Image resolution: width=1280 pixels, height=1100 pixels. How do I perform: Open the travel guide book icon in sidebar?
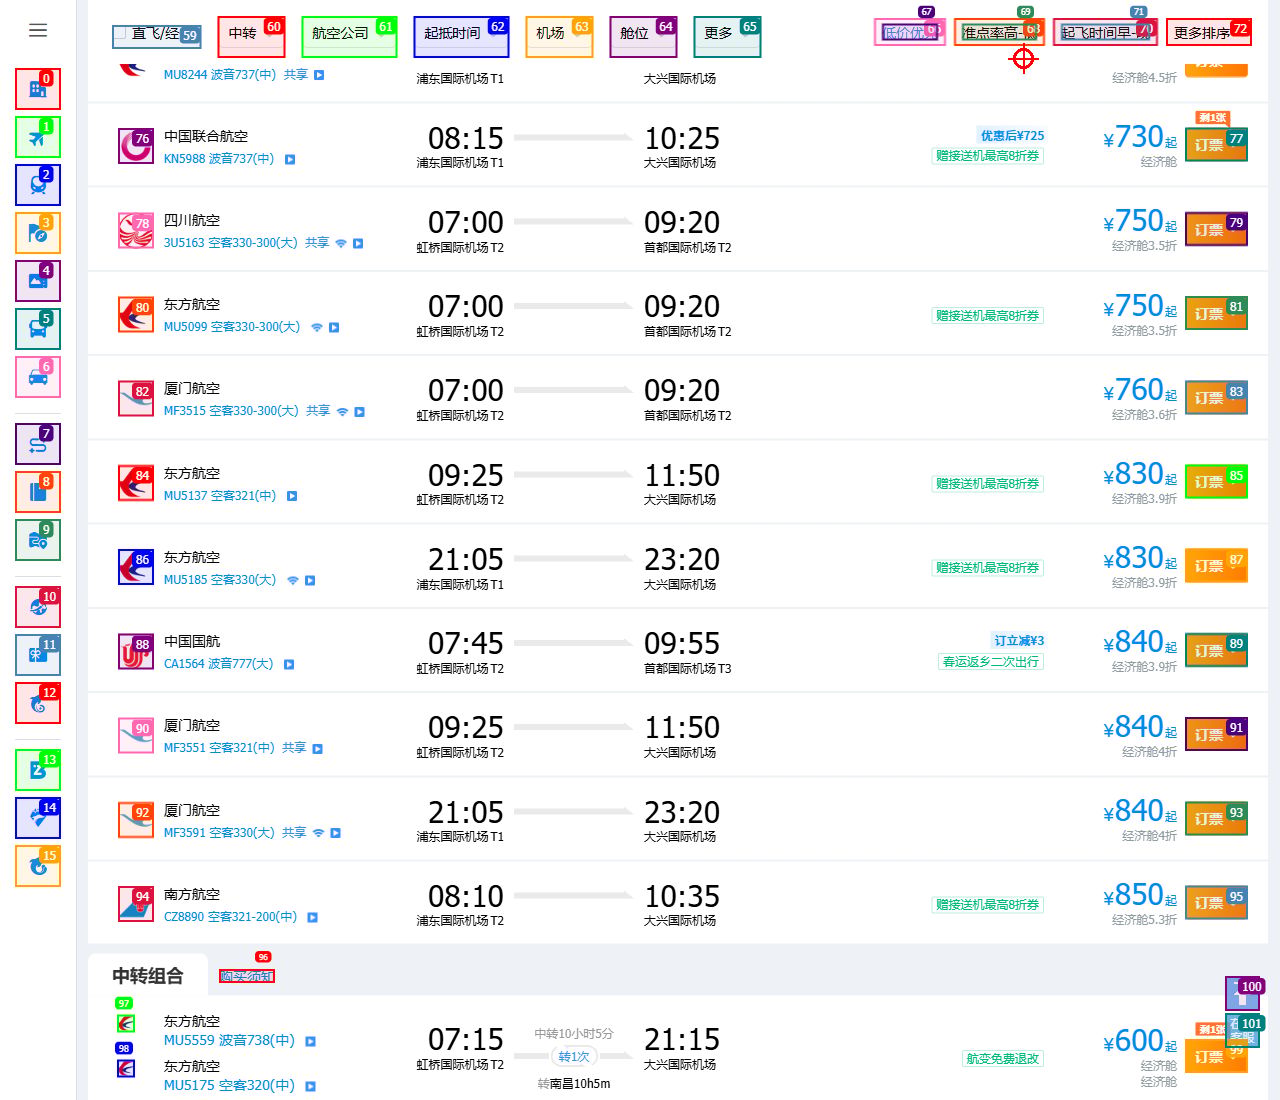pyautogui.click(x=38, y=492)
